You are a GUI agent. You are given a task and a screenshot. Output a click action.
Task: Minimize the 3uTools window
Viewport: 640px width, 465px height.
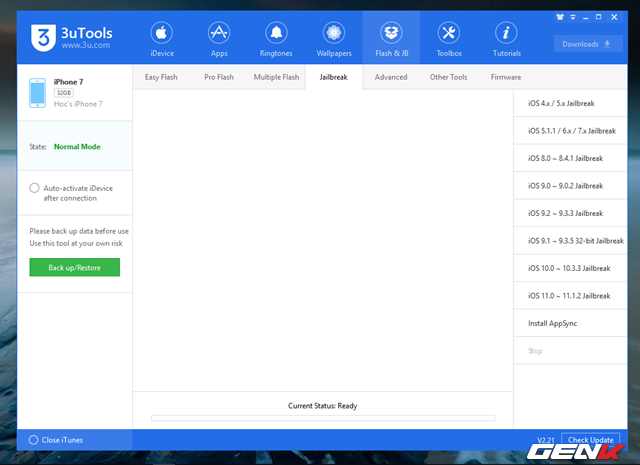[586, 17]
